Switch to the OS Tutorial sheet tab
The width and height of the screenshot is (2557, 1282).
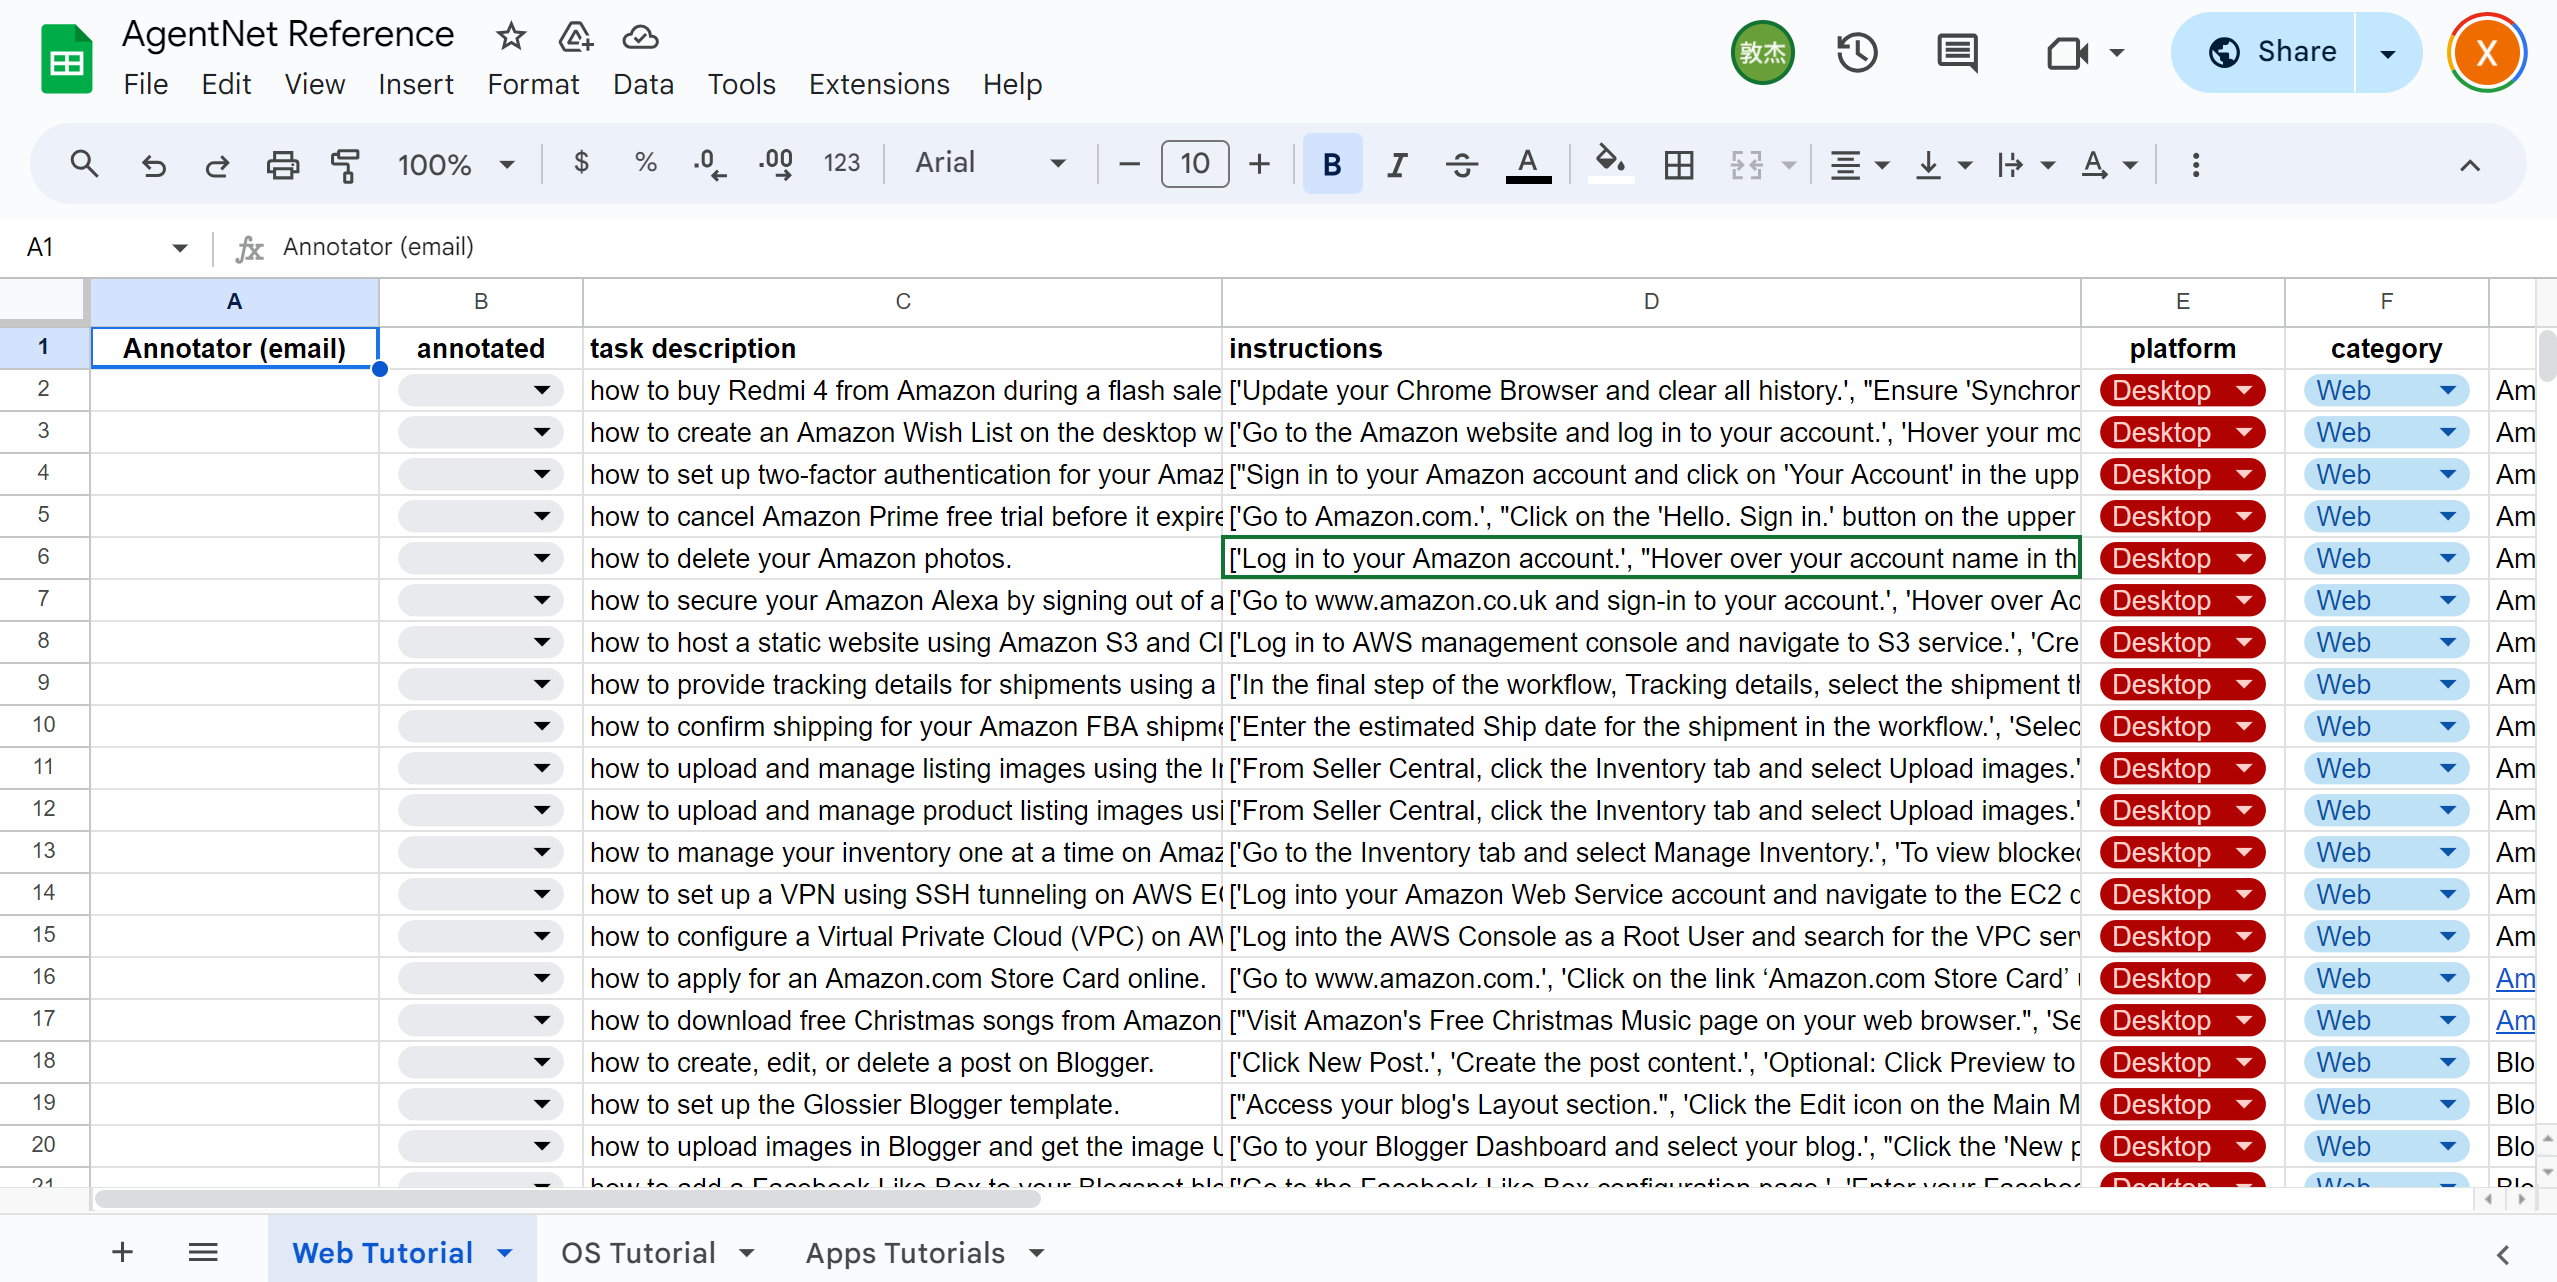tap(638, 1253)
